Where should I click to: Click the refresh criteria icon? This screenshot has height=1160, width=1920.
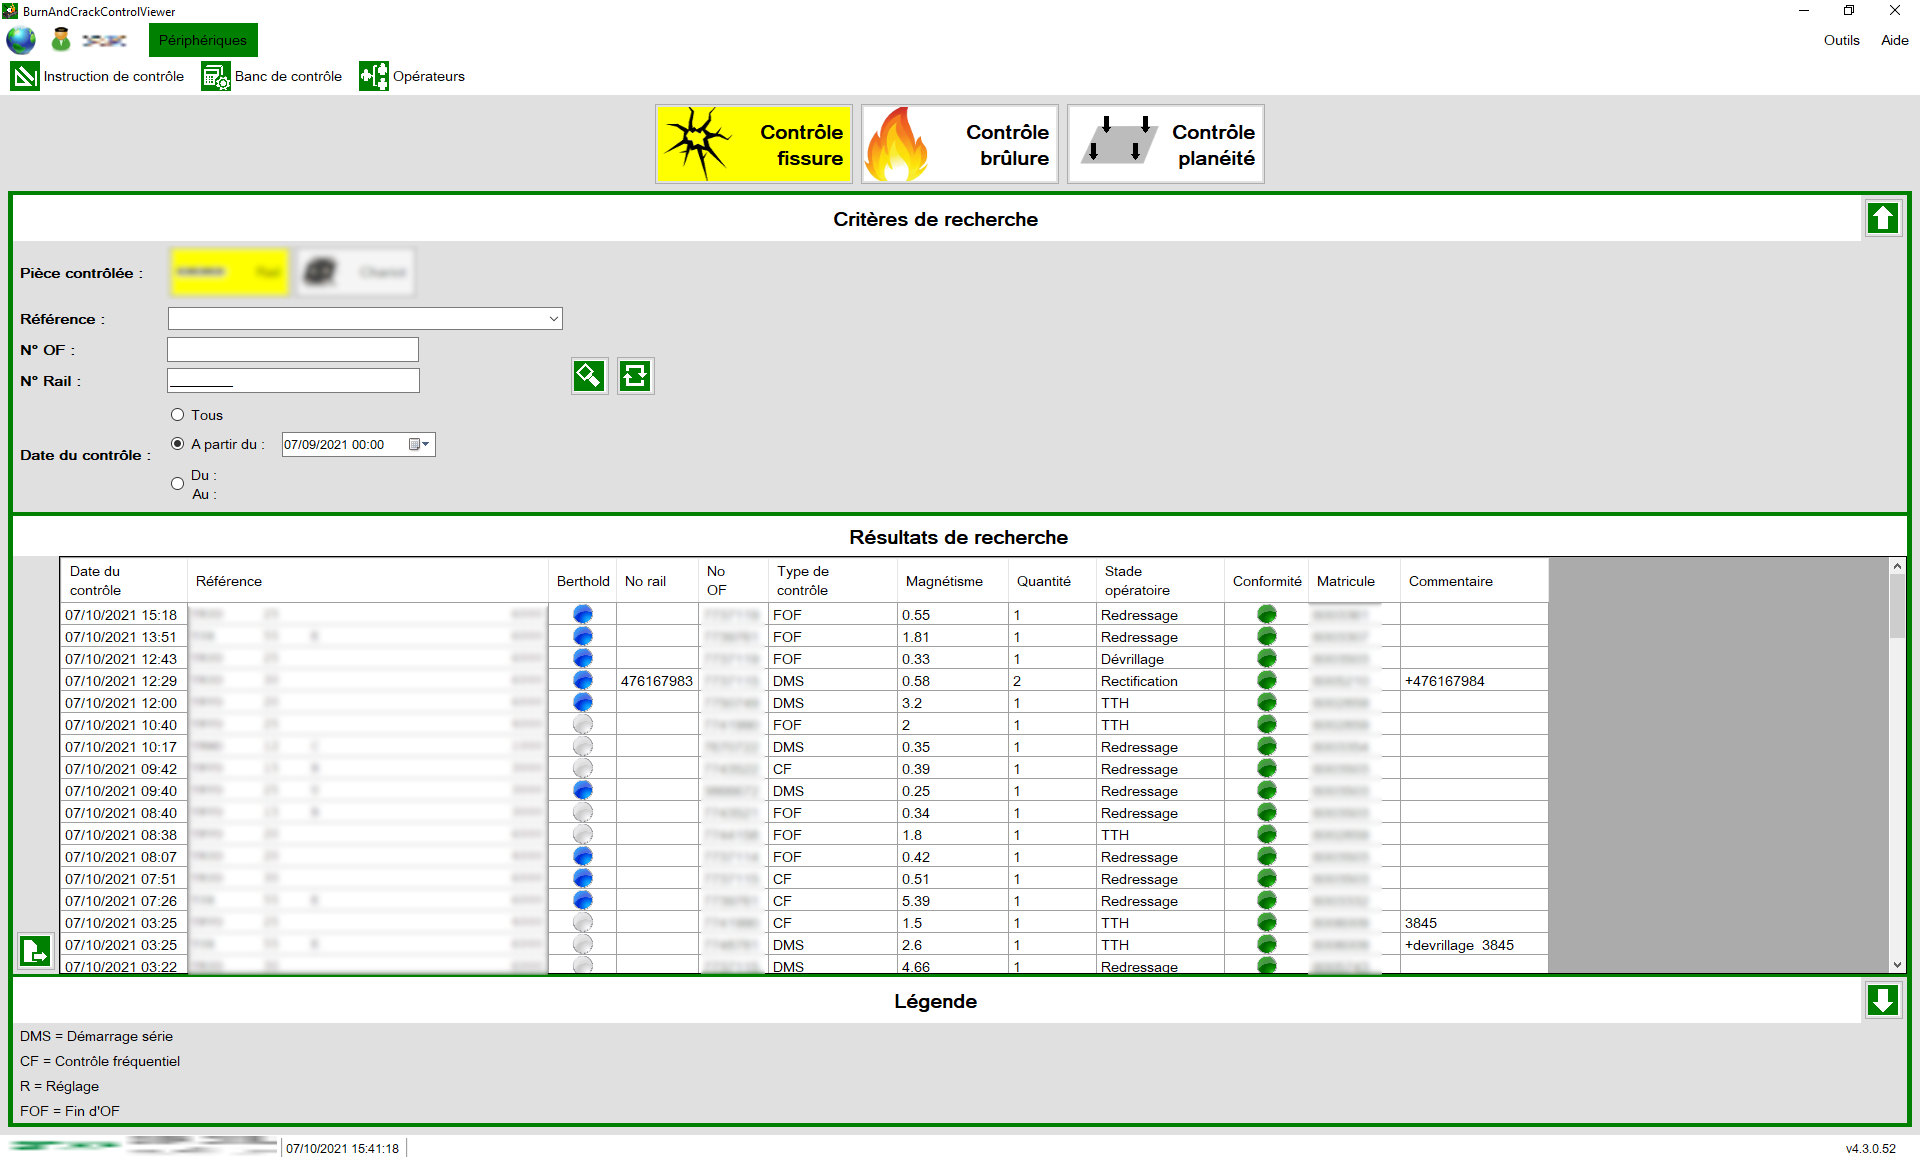pos(635,376)
